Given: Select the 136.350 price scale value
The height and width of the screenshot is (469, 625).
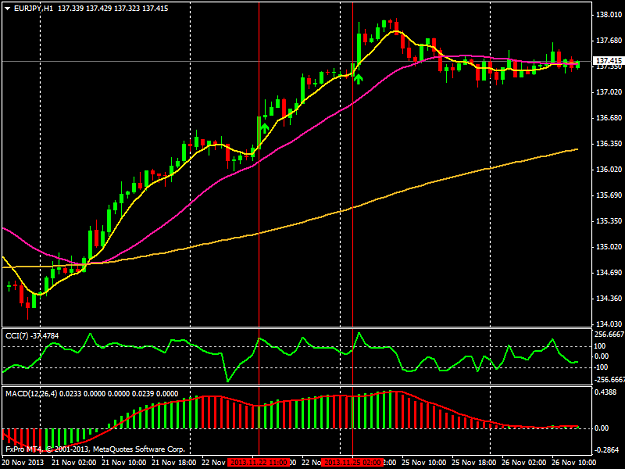Looking at the screenshot, I should (609, 143).
